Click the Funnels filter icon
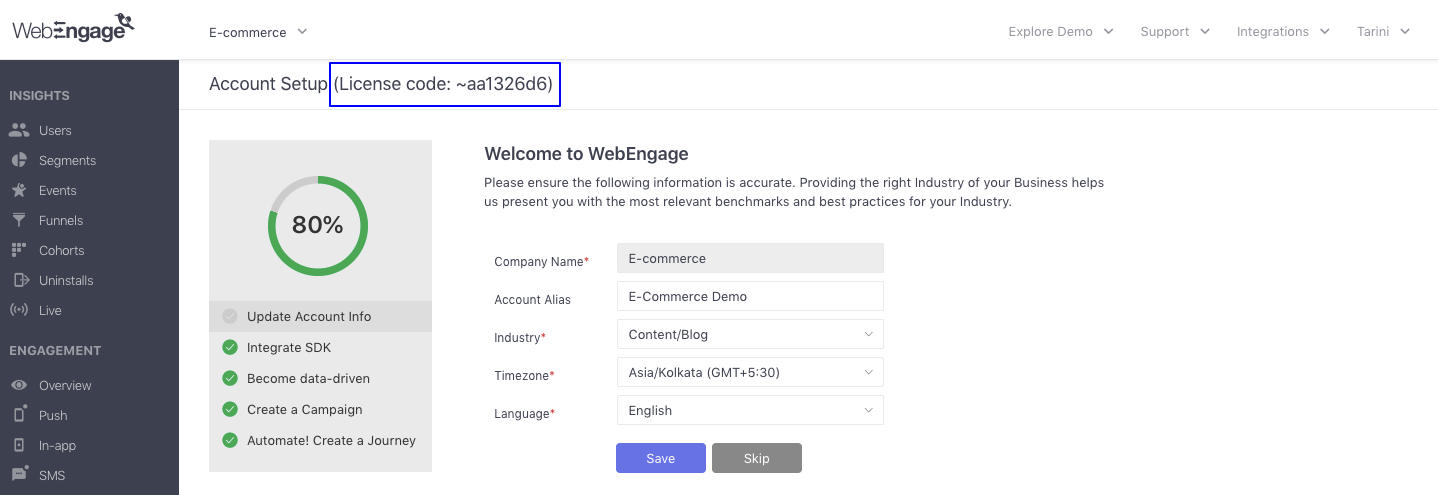1438x495 pixels. [x=19, y=220]
